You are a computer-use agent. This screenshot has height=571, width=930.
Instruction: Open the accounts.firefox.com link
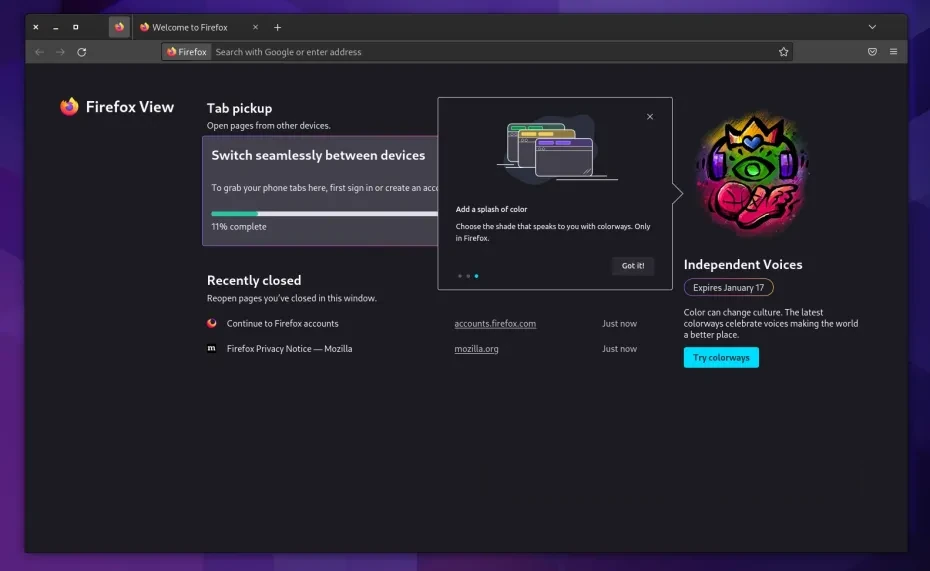[x=495, y=324]
